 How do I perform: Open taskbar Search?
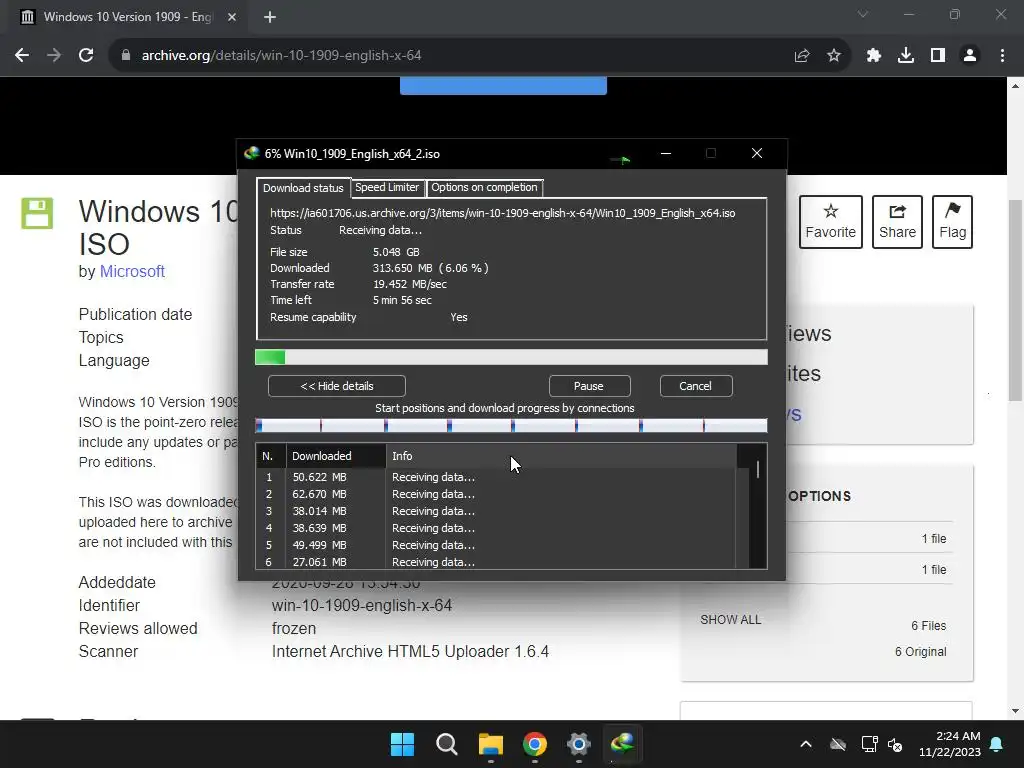(447, 744)
